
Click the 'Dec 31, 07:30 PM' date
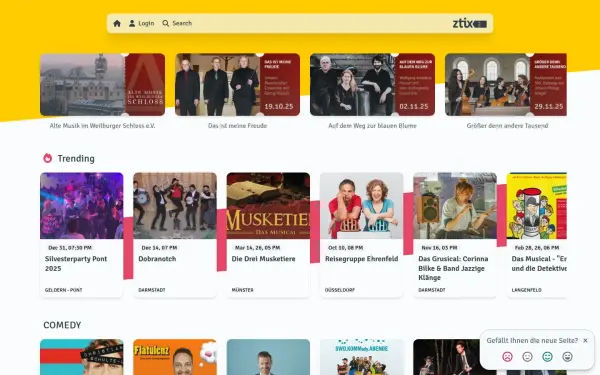pyautogui.click(x=70, y=248)
